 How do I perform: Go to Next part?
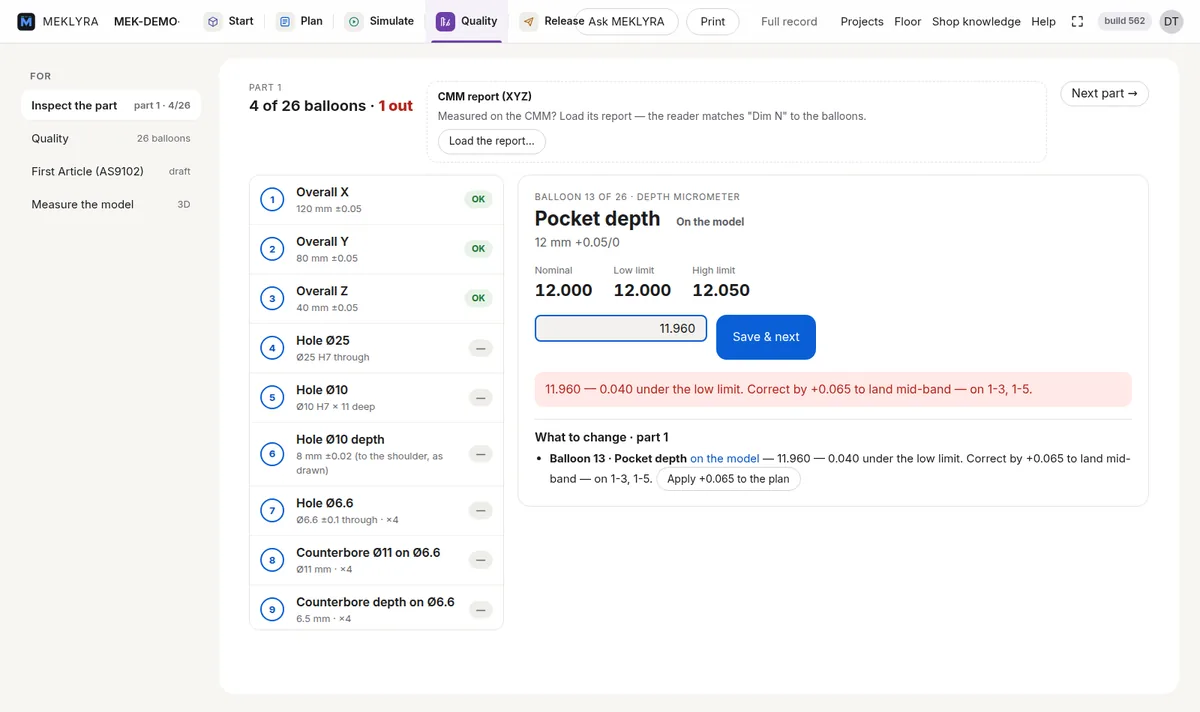pos(1104,93)
